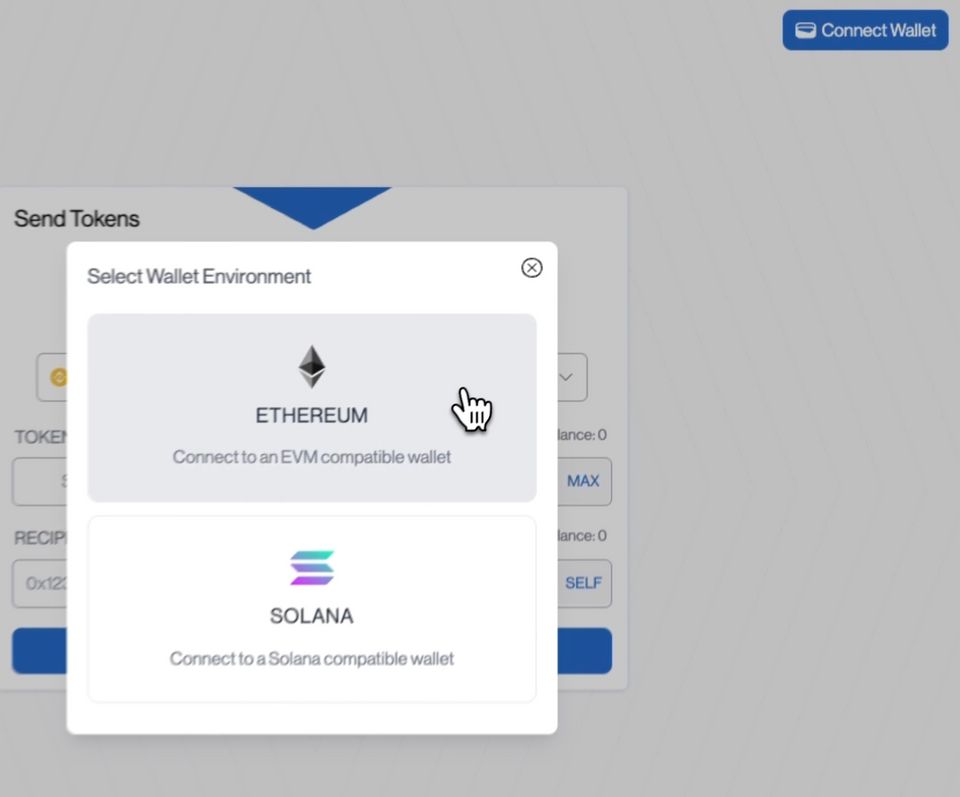Choose SOLANA wallet environment card
960x797 pixels.
click(x=312, y=609)
